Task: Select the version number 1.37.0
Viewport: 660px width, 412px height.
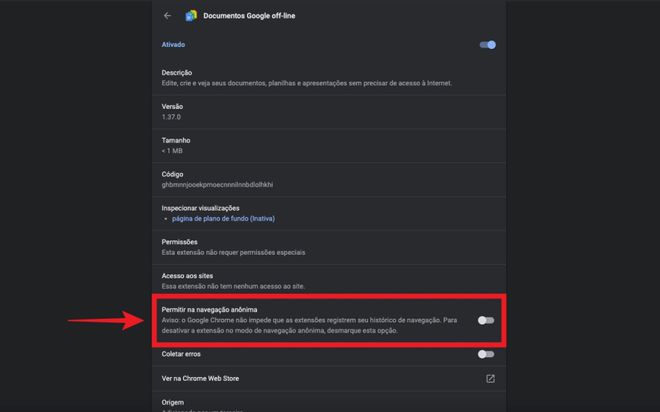Action: [x=171, y=117]
